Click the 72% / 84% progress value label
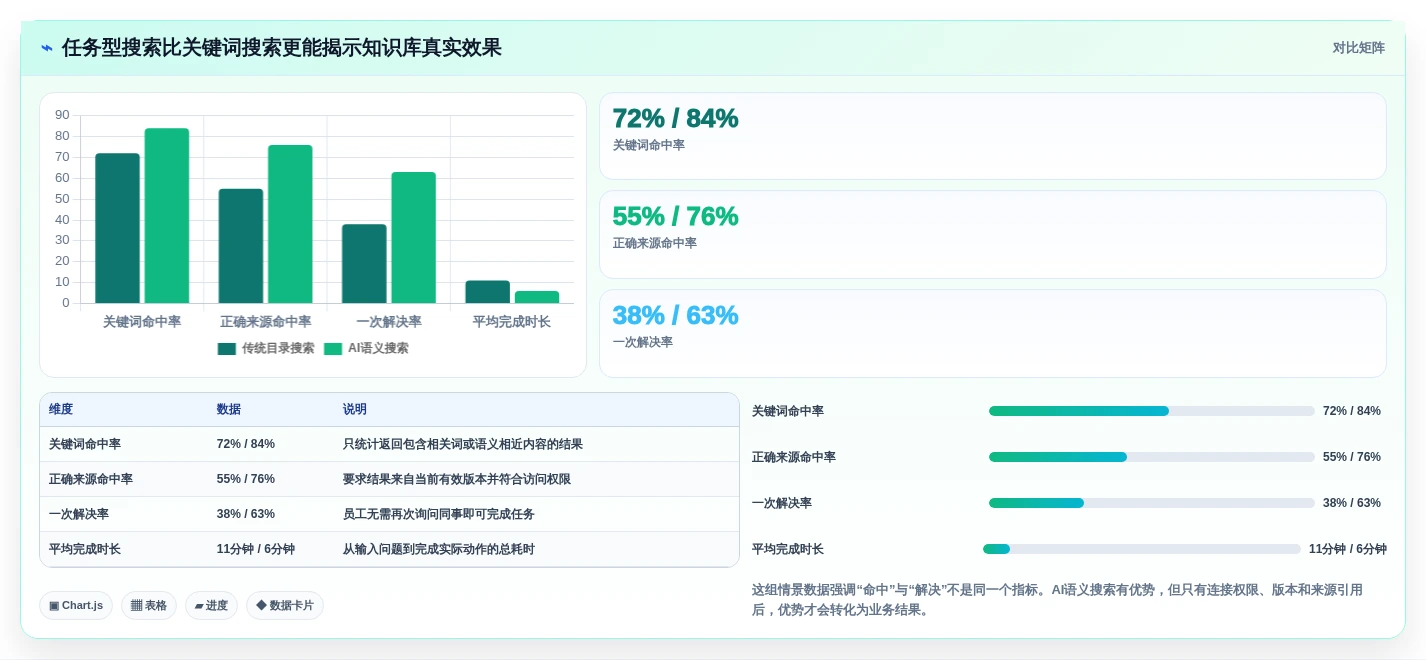Viewport: 1426px width, 660px height. [x=1352, y=411]
